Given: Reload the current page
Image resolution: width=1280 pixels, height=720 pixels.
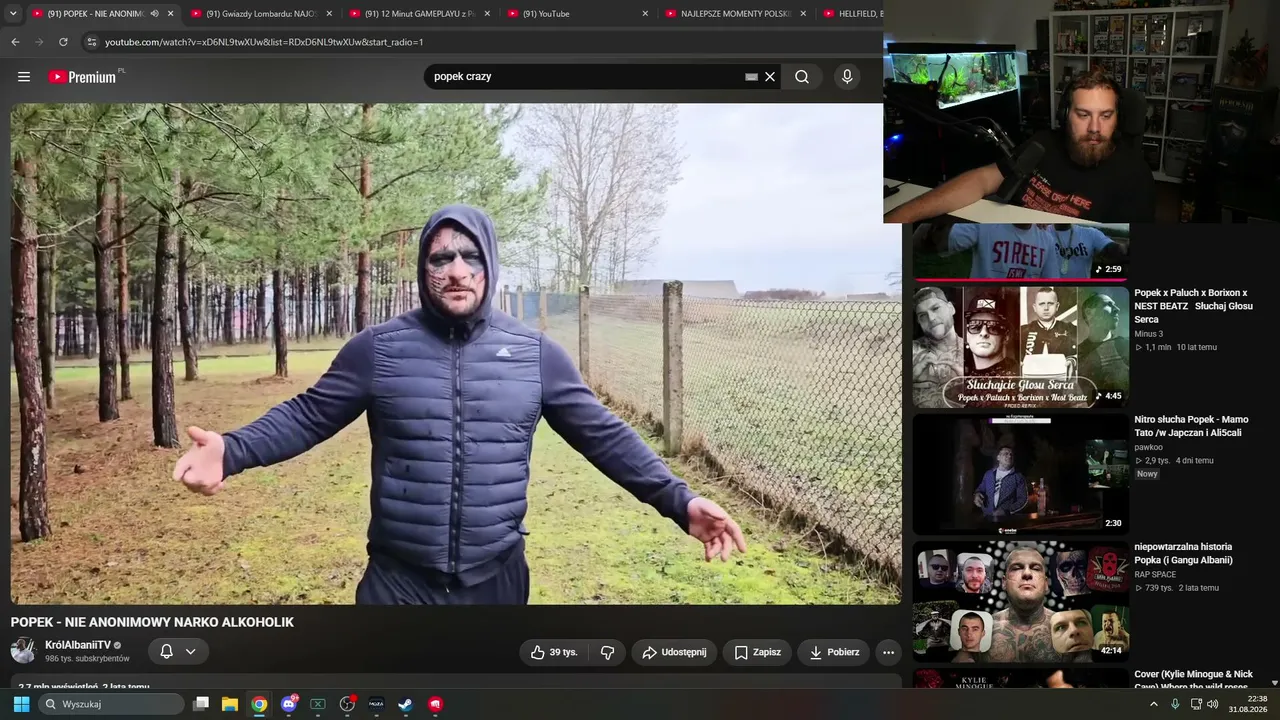Looking at the screenshot, I should (63, 42).
